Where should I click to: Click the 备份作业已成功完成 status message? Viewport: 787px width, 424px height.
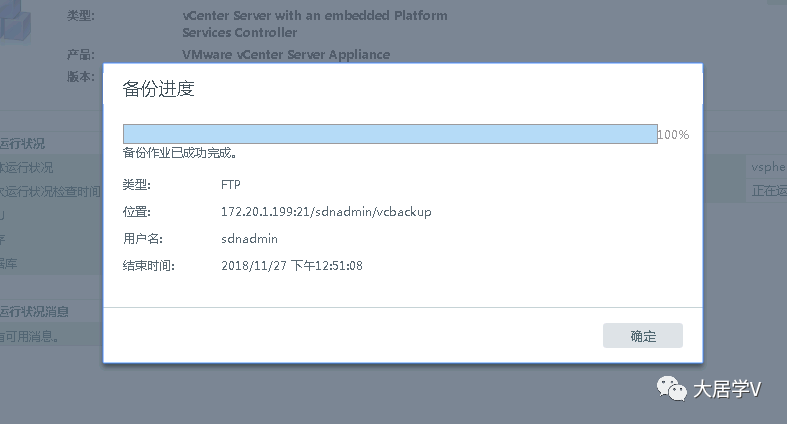[179, 153]
